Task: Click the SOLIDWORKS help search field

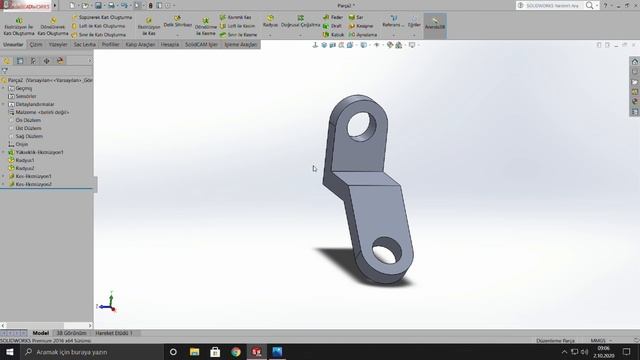Action: tap(552, 6)
